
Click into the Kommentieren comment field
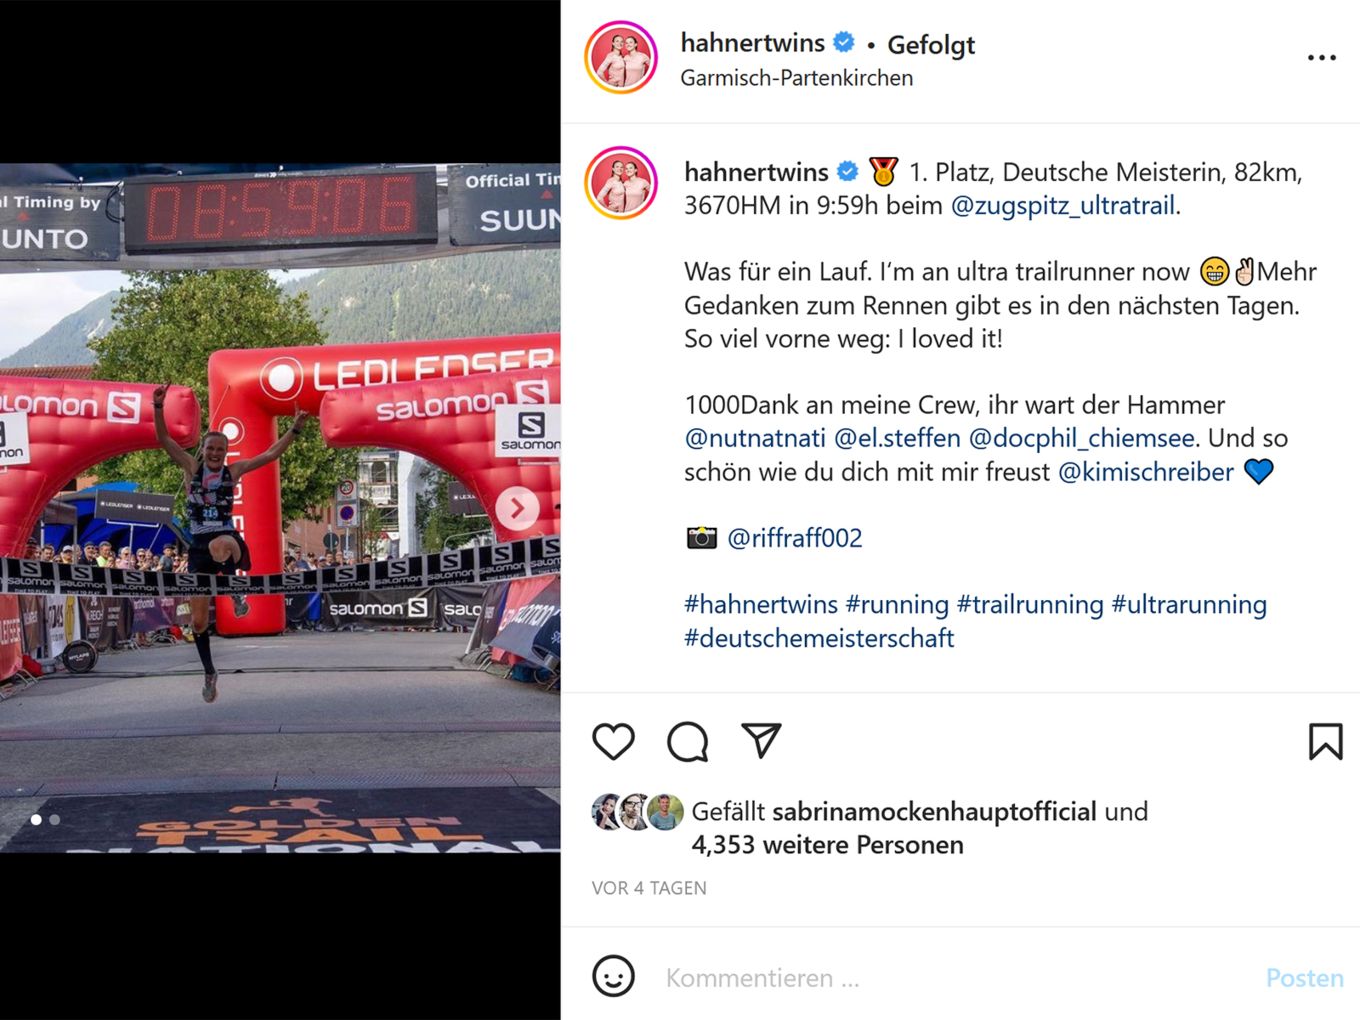(950, 978)
